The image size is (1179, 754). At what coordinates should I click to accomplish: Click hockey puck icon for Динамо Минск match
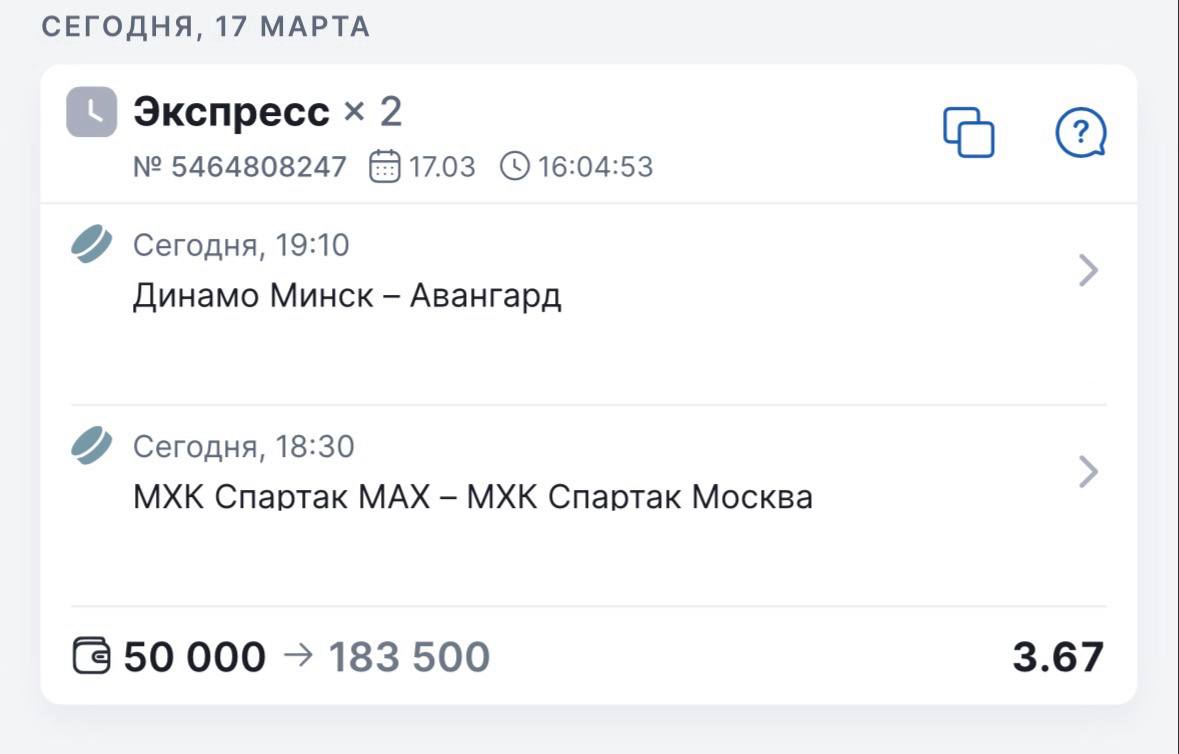click(92, 245)
